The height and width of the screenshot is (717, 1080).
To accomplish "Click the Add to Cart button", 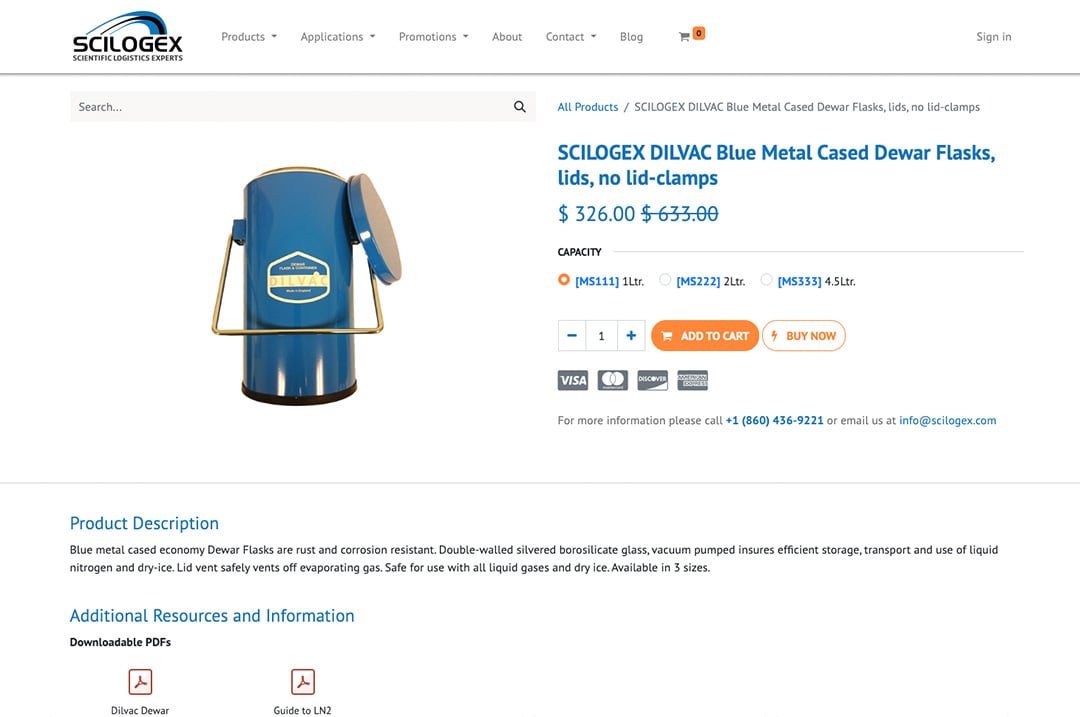I will click(705, 335).
